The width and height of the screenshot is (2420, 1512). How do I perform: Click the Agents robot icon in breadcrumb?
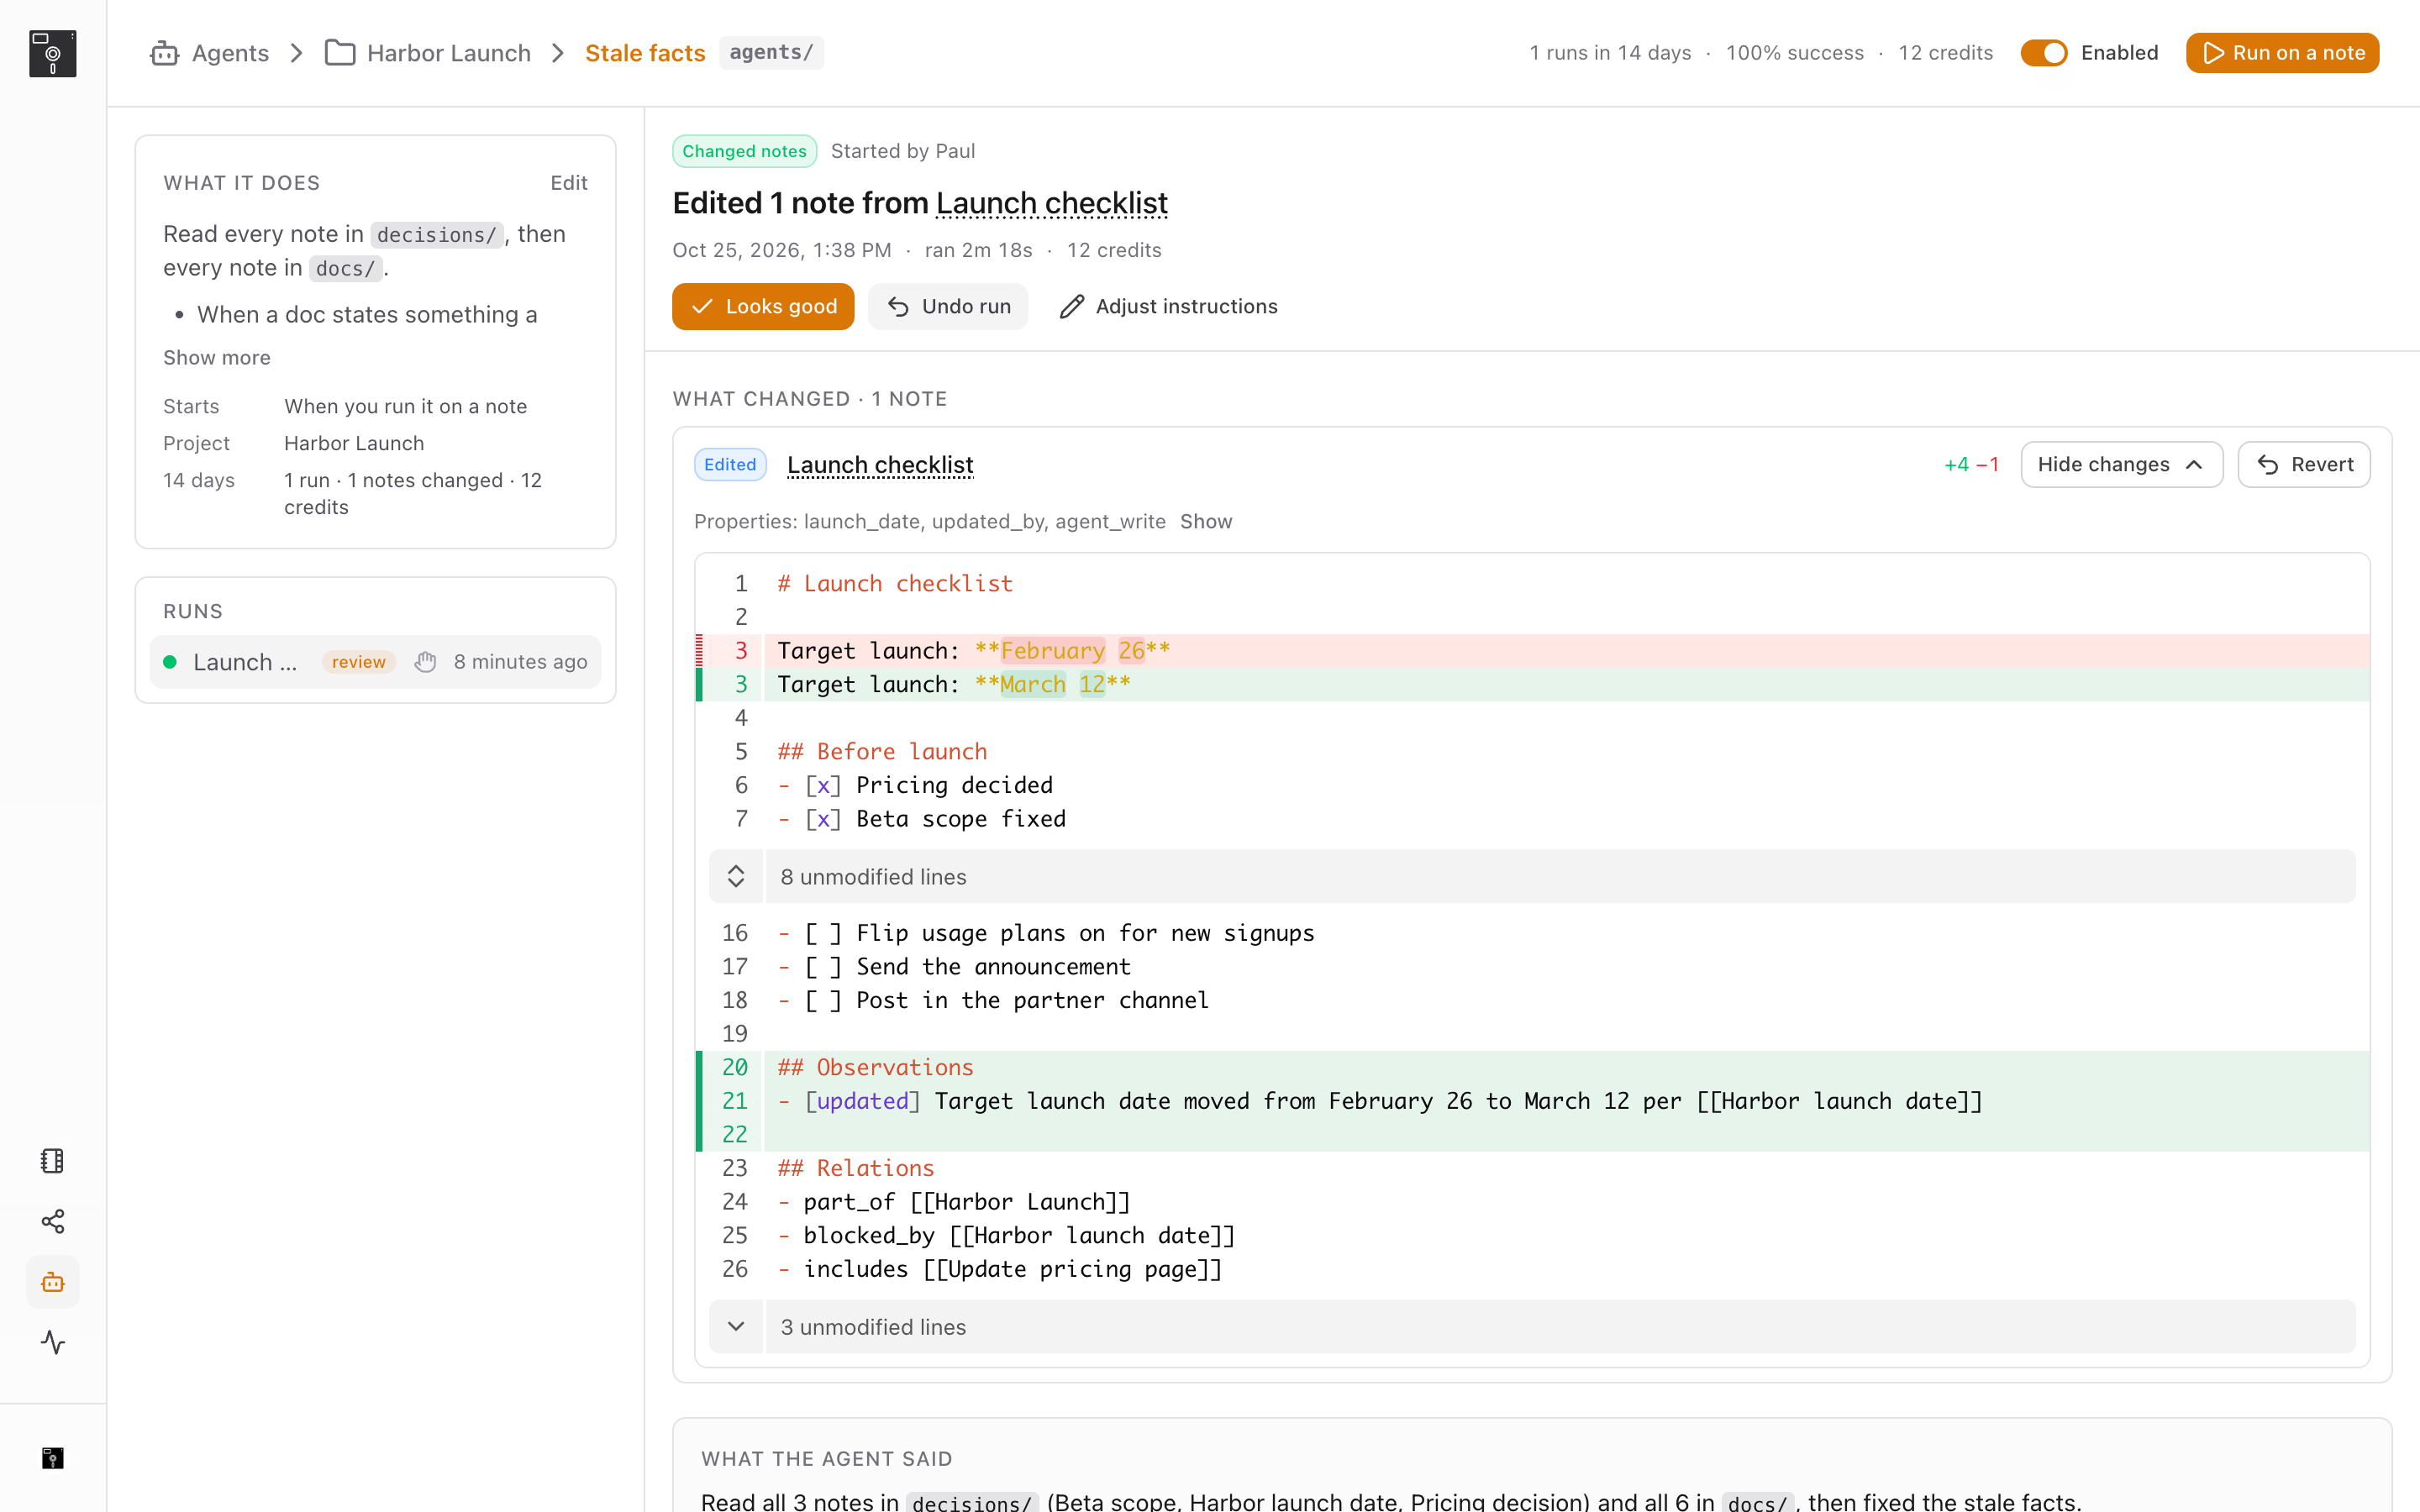click(x=164, y=53)
